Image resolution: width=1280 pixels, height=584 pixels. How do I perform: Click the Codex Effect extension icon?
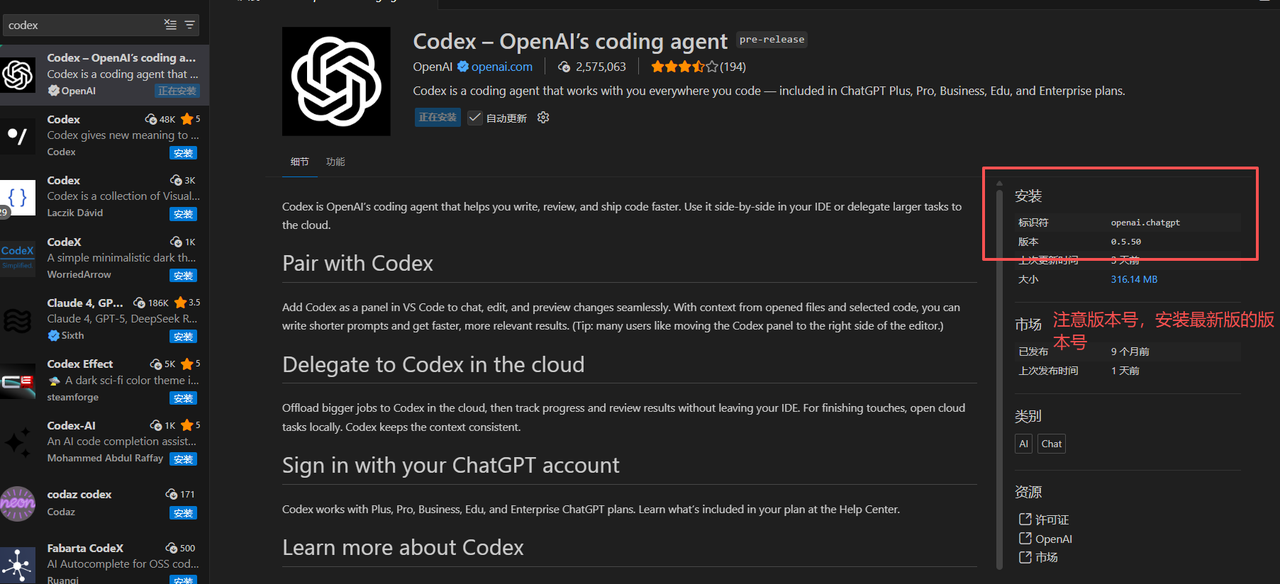(x=18, y=381)
